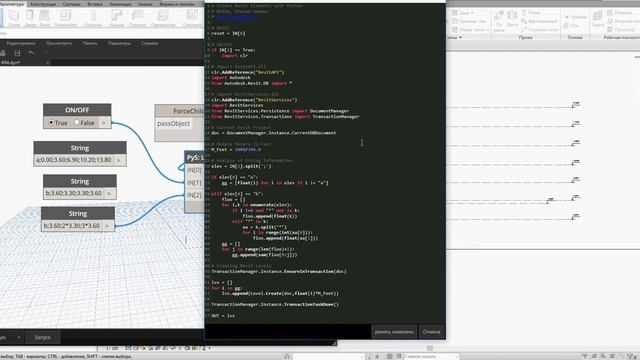Open Dynamo Параметры menu
This screenshot has height=360, width=640.
119,43
